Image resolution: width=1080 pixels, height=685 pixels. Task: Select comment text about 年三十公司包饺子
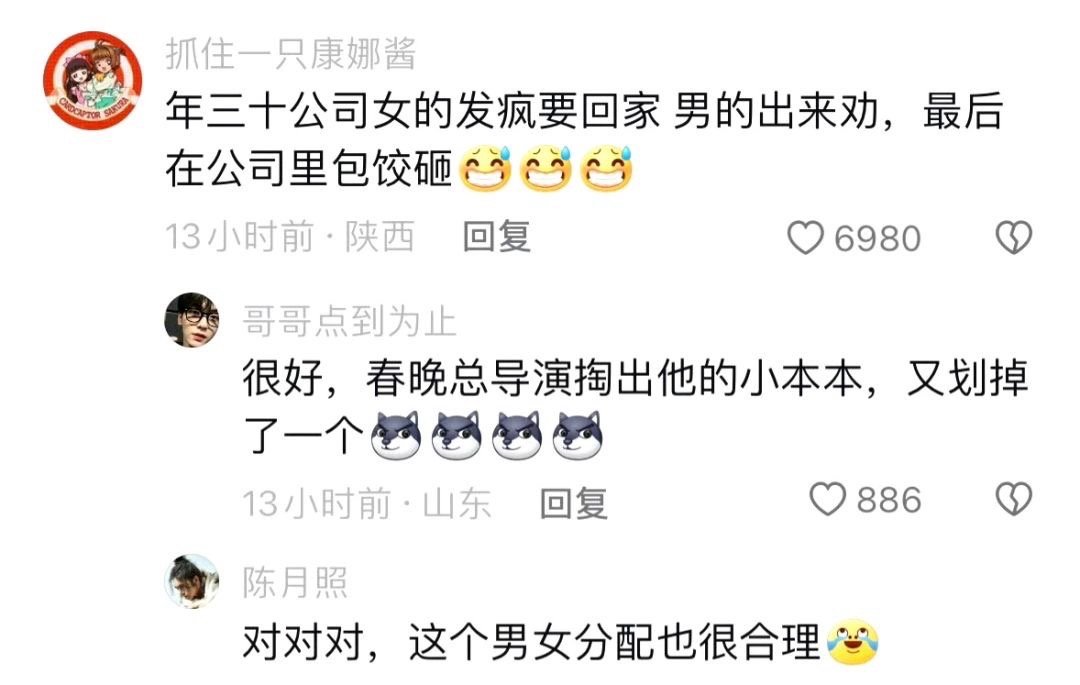[584, 140]
